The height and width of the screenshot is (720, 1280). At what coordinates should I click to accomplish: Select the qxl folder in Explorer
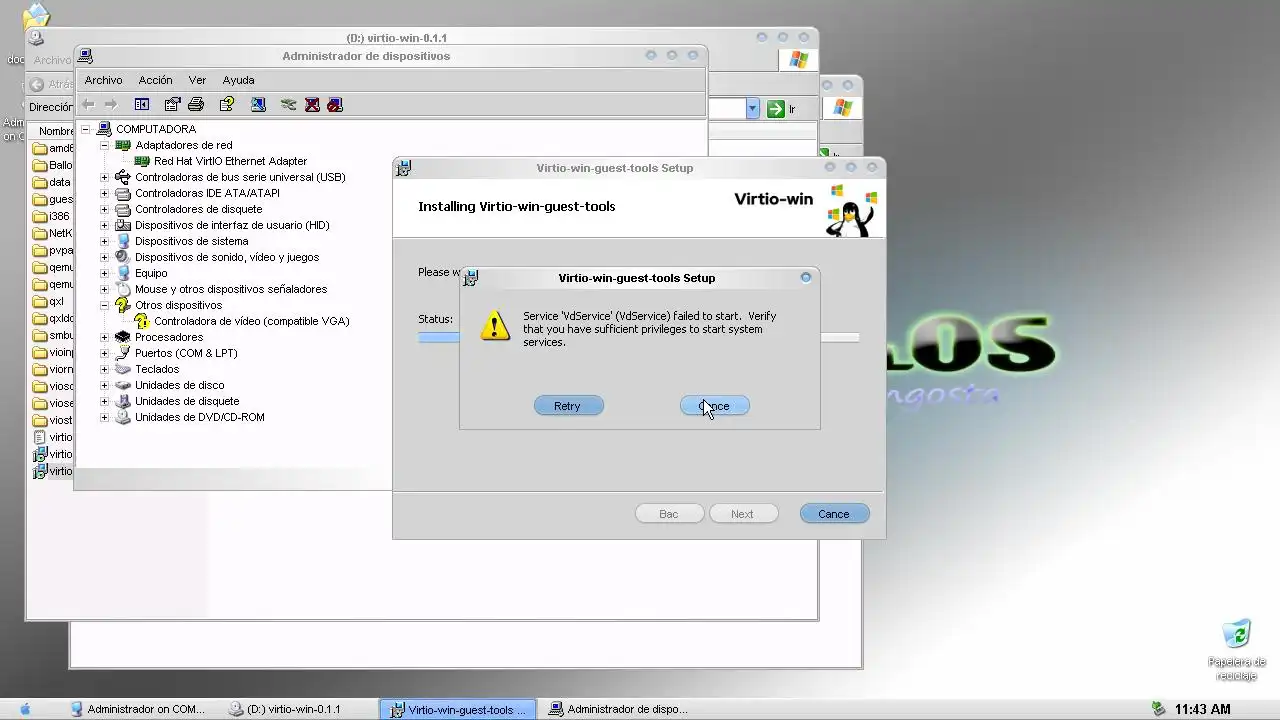coord(49,301)
